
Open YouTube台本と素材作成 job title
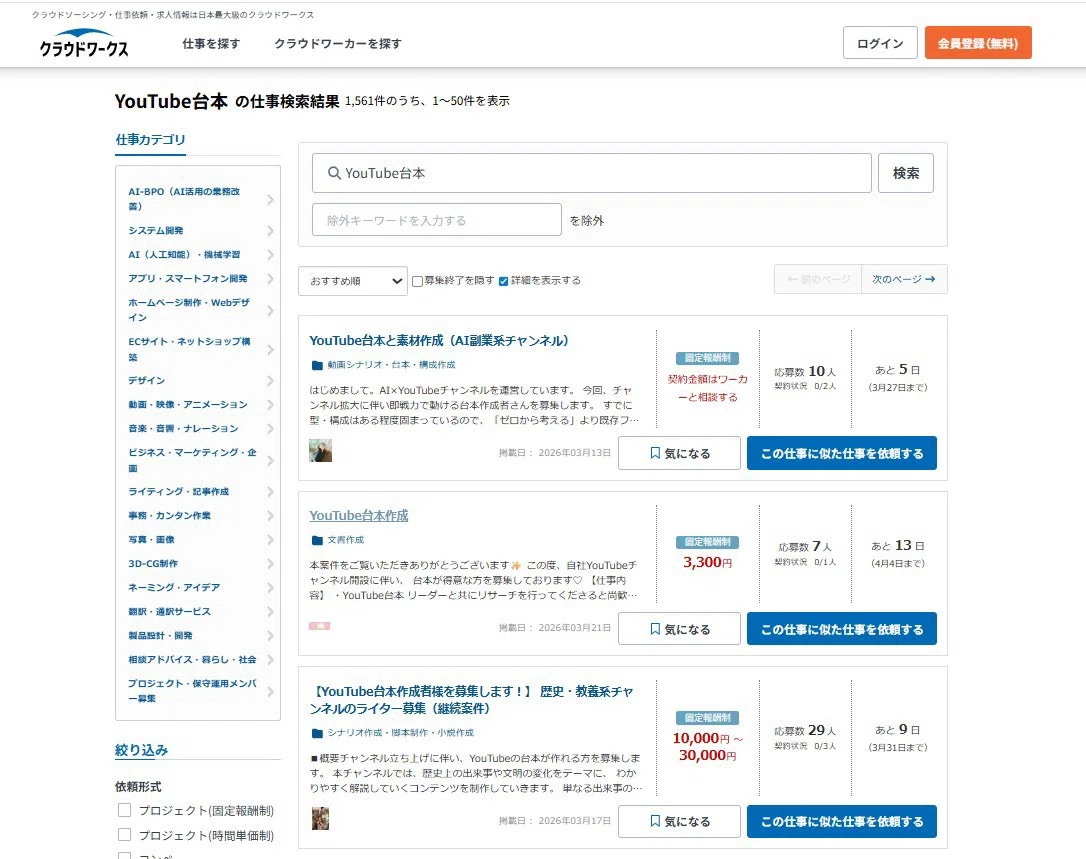(439, 341)
